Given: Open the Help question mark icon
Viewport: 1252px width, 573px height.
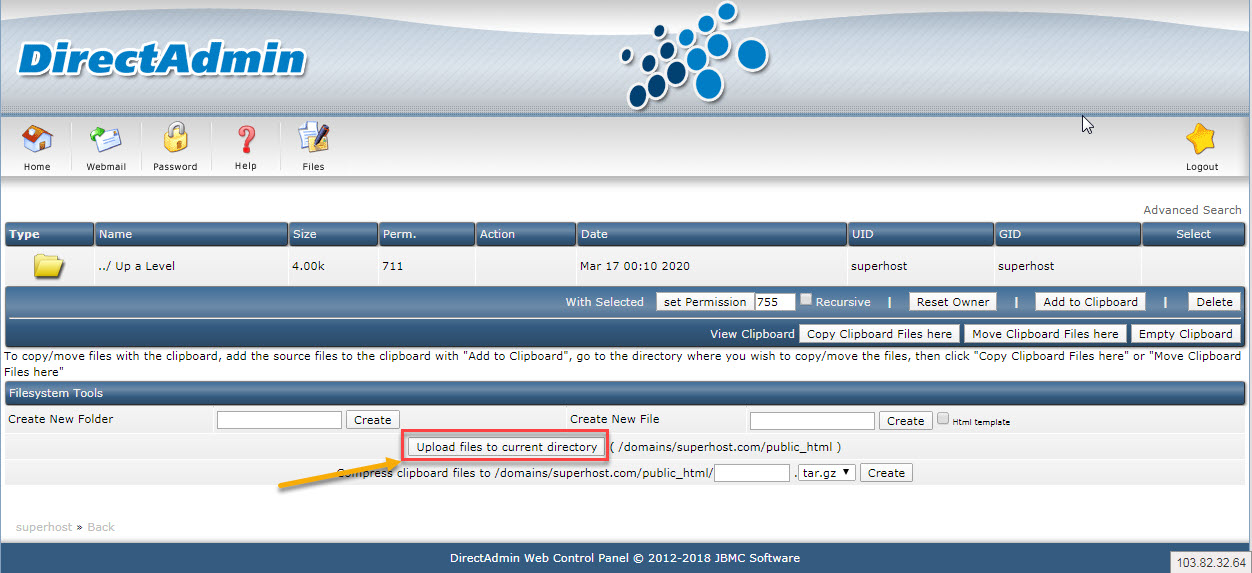Looking at the screenshot, I should click(x=246, y=140).
